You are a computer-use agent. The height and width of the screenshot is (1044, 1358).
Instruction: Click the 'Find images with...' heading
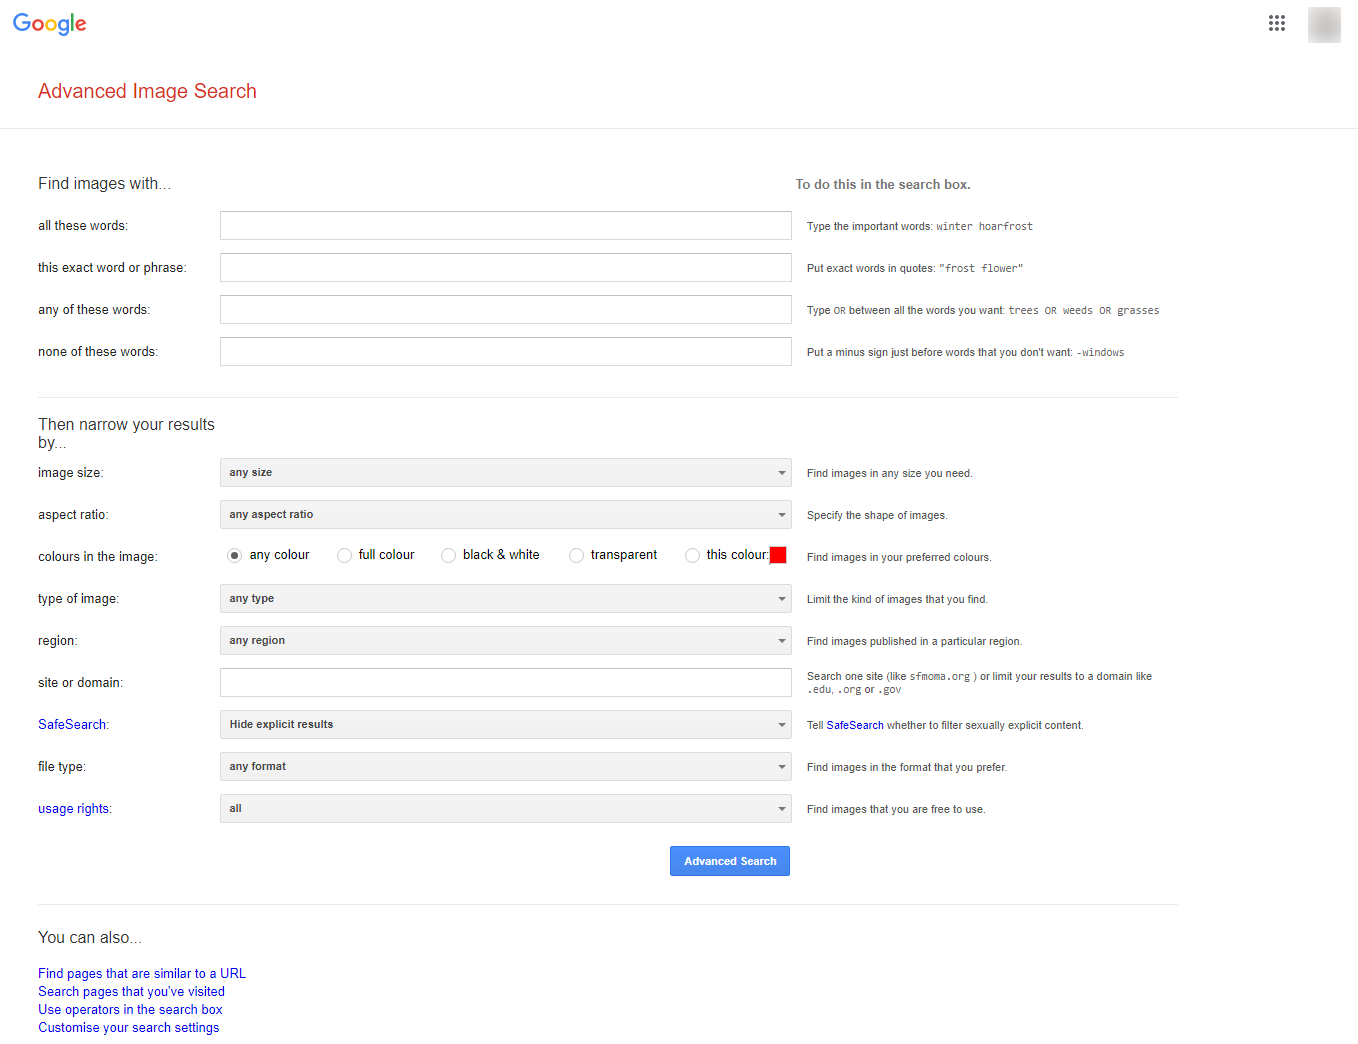tap(104, 184)
